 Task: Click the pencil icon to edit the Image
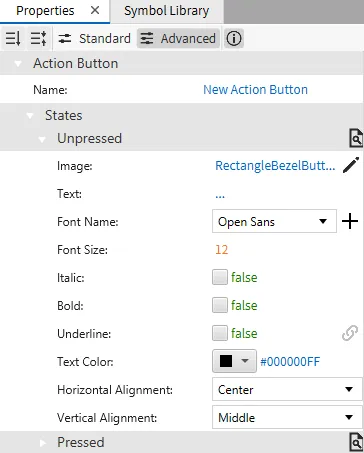(x=351, y=165)
